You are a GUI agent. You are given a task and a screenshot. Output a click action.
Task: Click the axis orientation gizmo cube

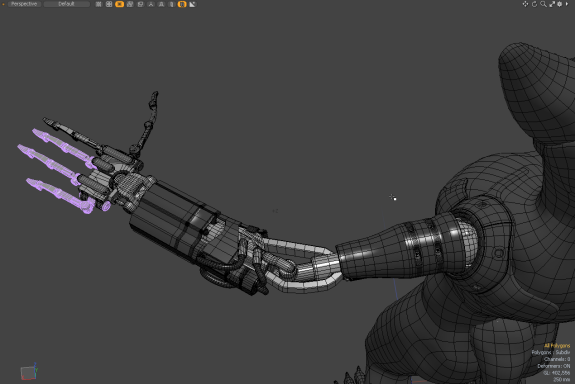(29, 372)
